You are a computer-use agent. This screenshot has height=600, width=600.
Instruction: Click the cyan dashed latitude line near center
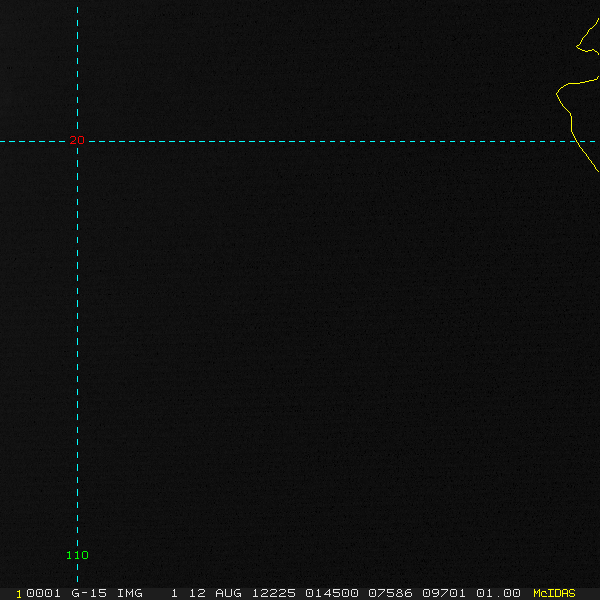coord(300,142)
